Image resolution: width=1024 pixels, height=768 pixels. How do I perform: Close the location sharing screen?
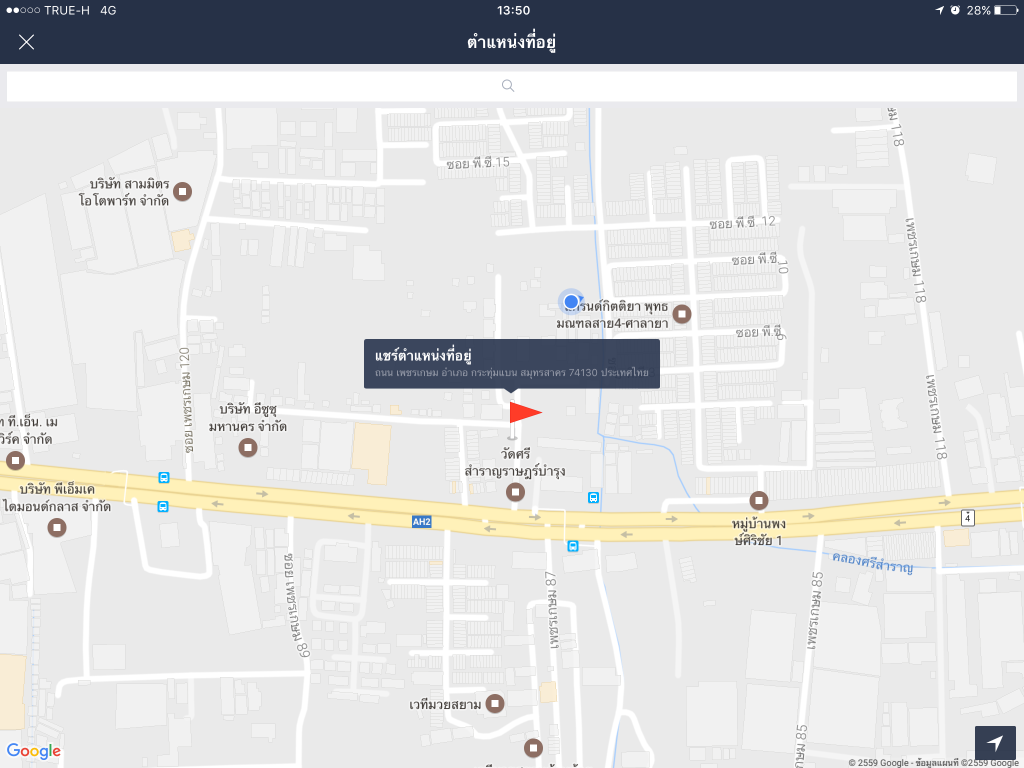point(27,42)
